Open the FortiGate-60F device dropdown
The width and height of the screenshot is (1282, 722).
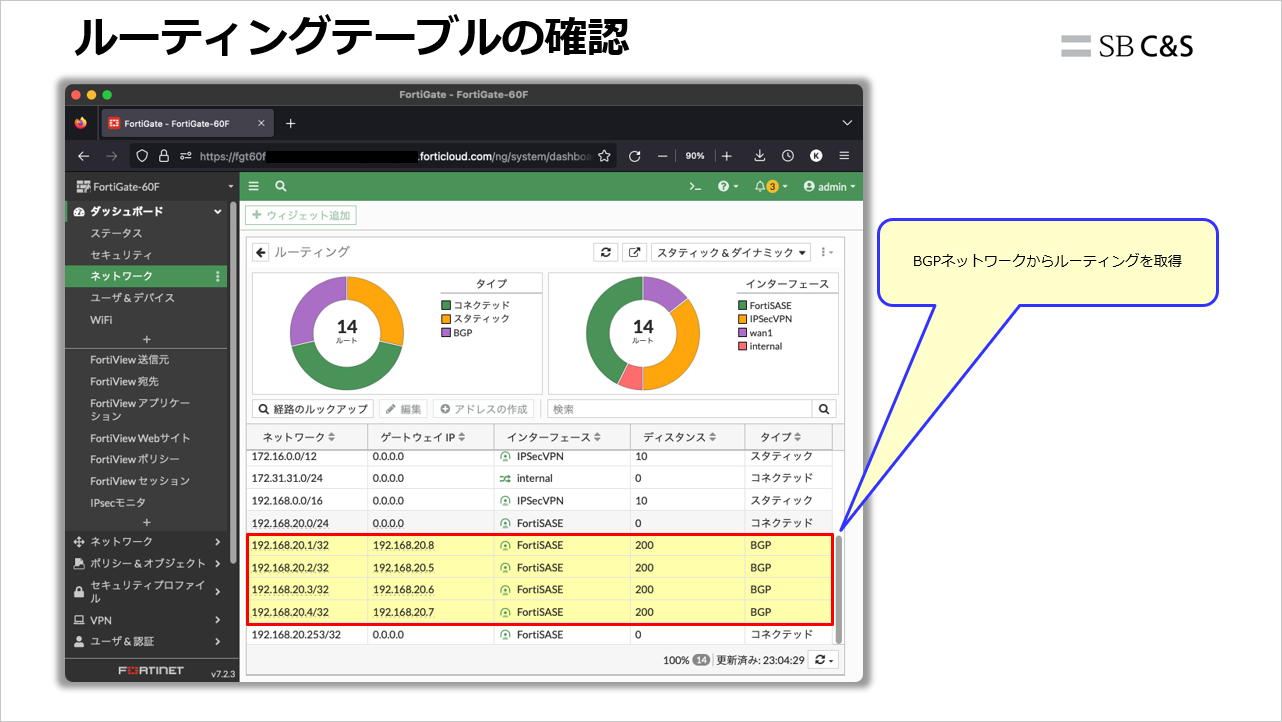(x=153, y=187)
